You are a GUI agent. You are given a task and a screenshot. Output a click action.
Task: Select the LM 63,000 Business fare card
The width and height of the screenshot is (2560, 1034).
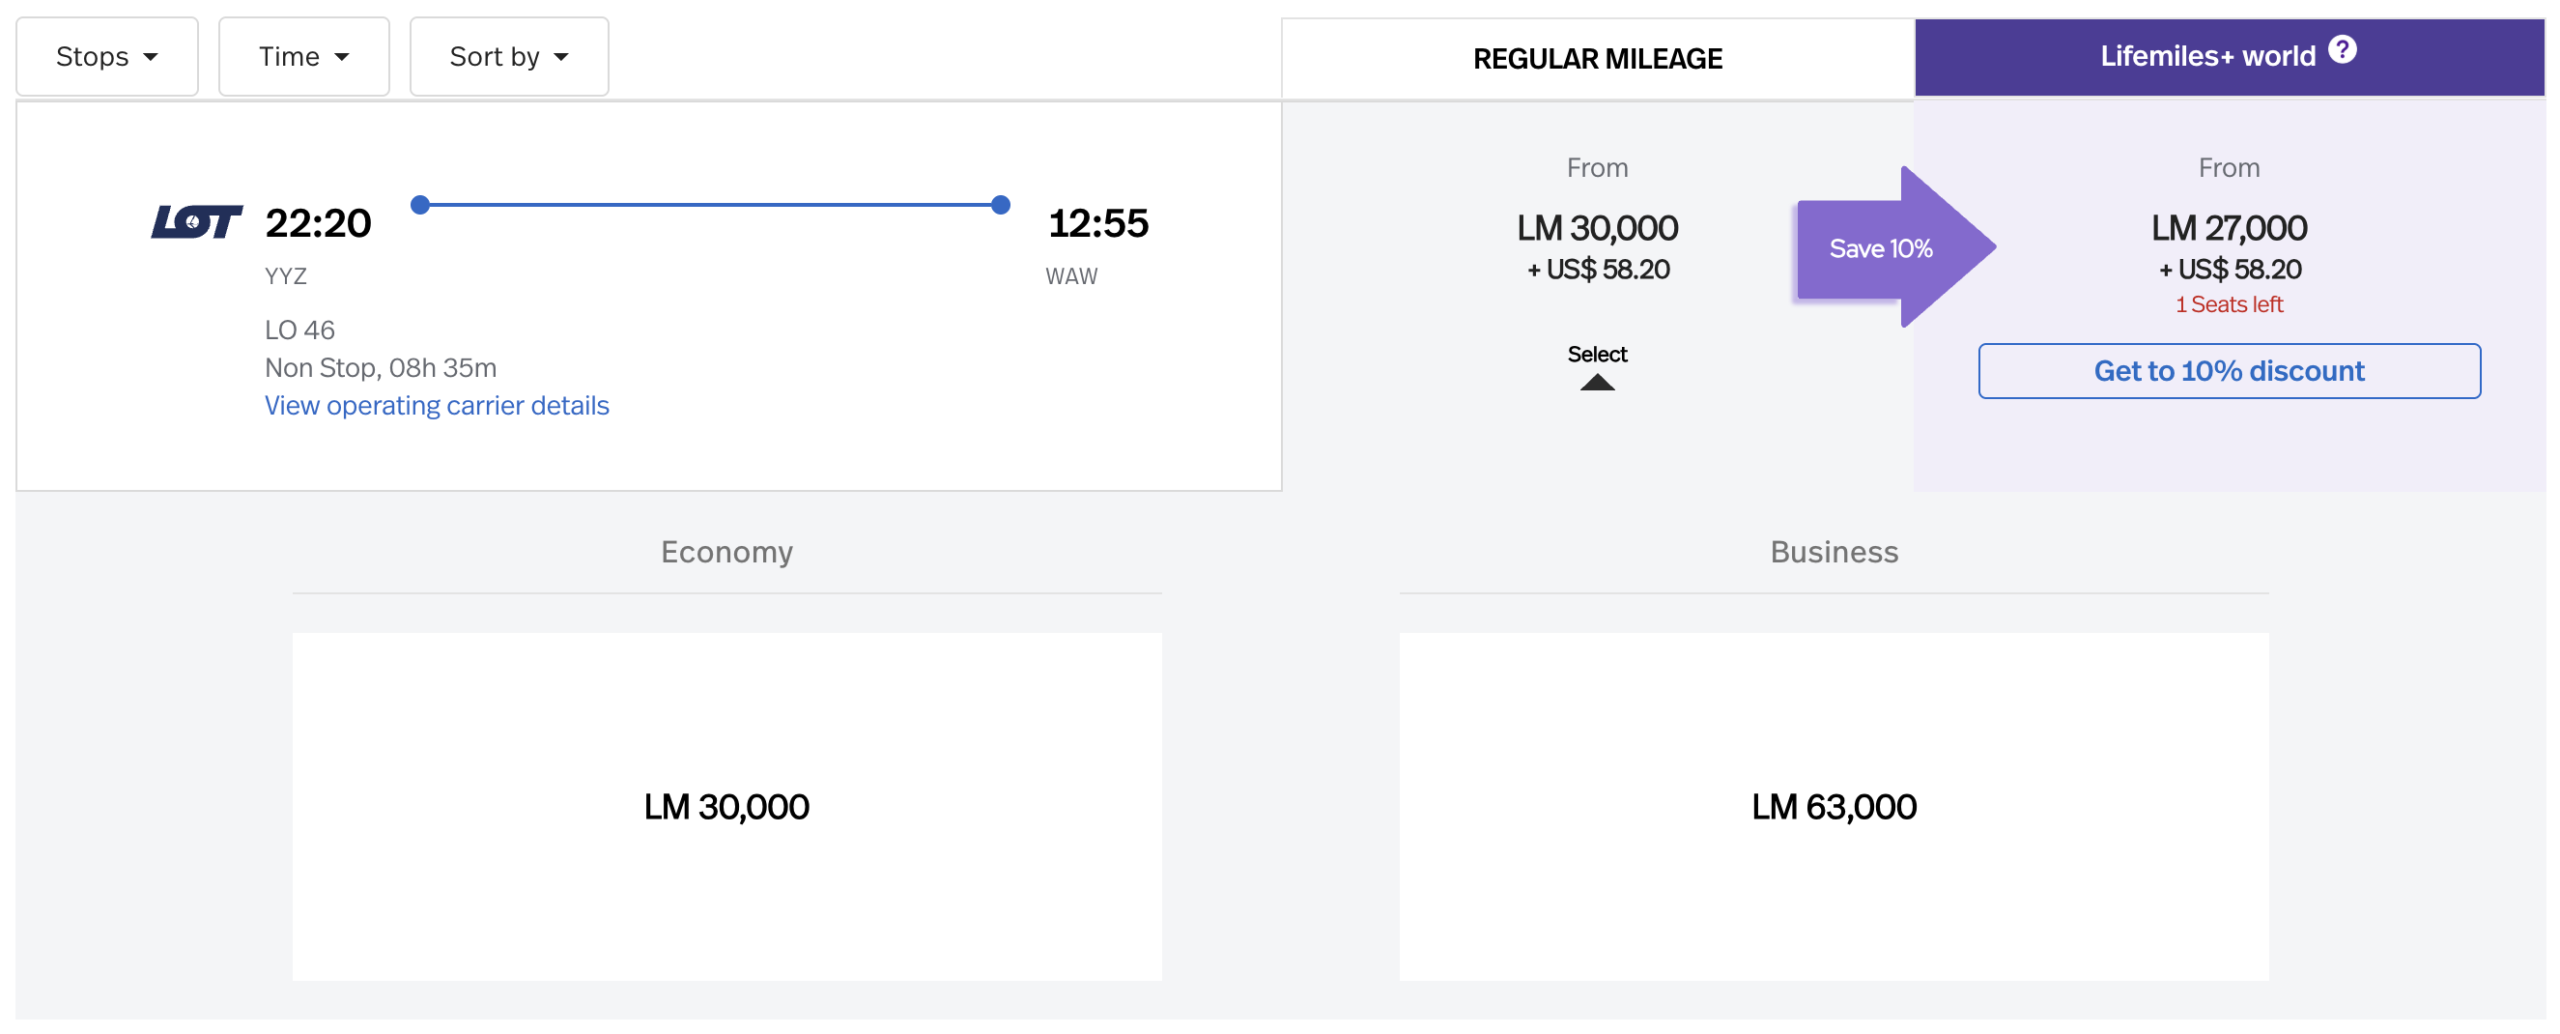(1834, 806)
